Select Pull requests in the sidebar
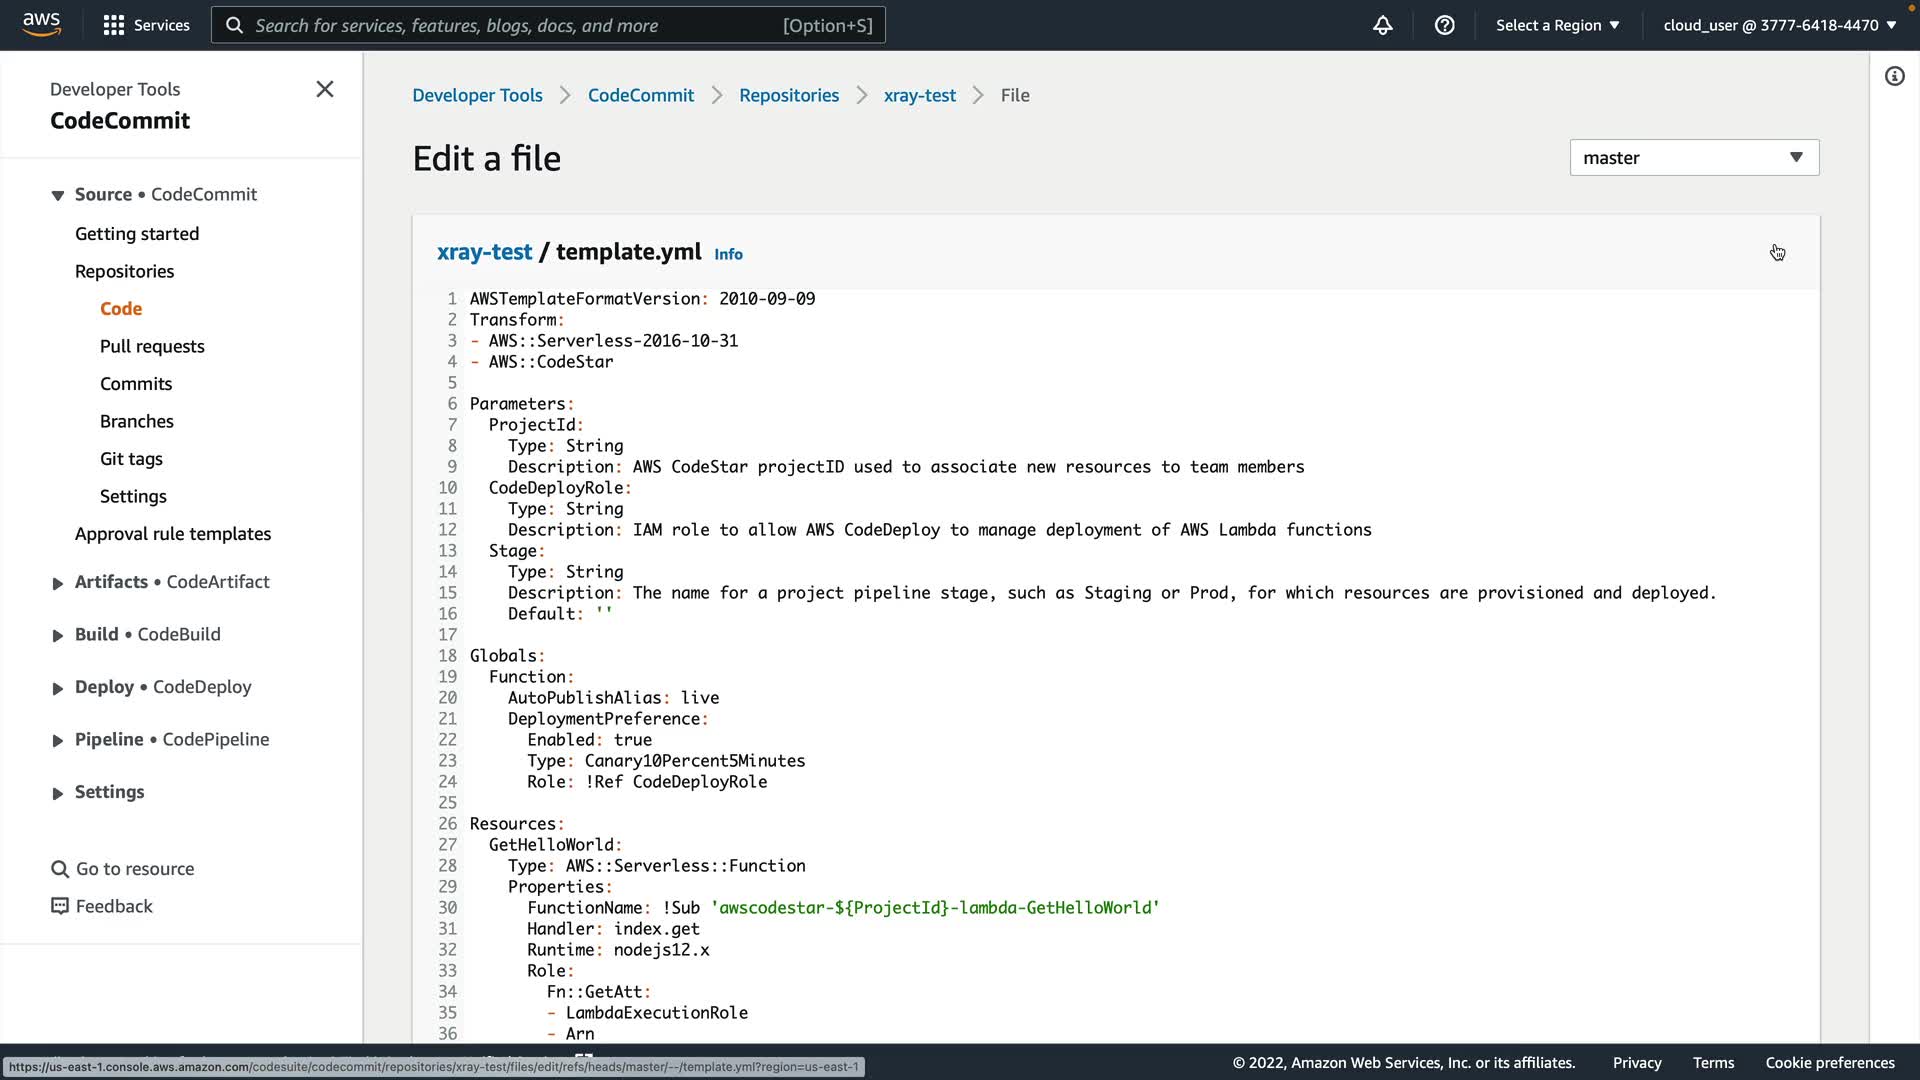 (152, 346)
